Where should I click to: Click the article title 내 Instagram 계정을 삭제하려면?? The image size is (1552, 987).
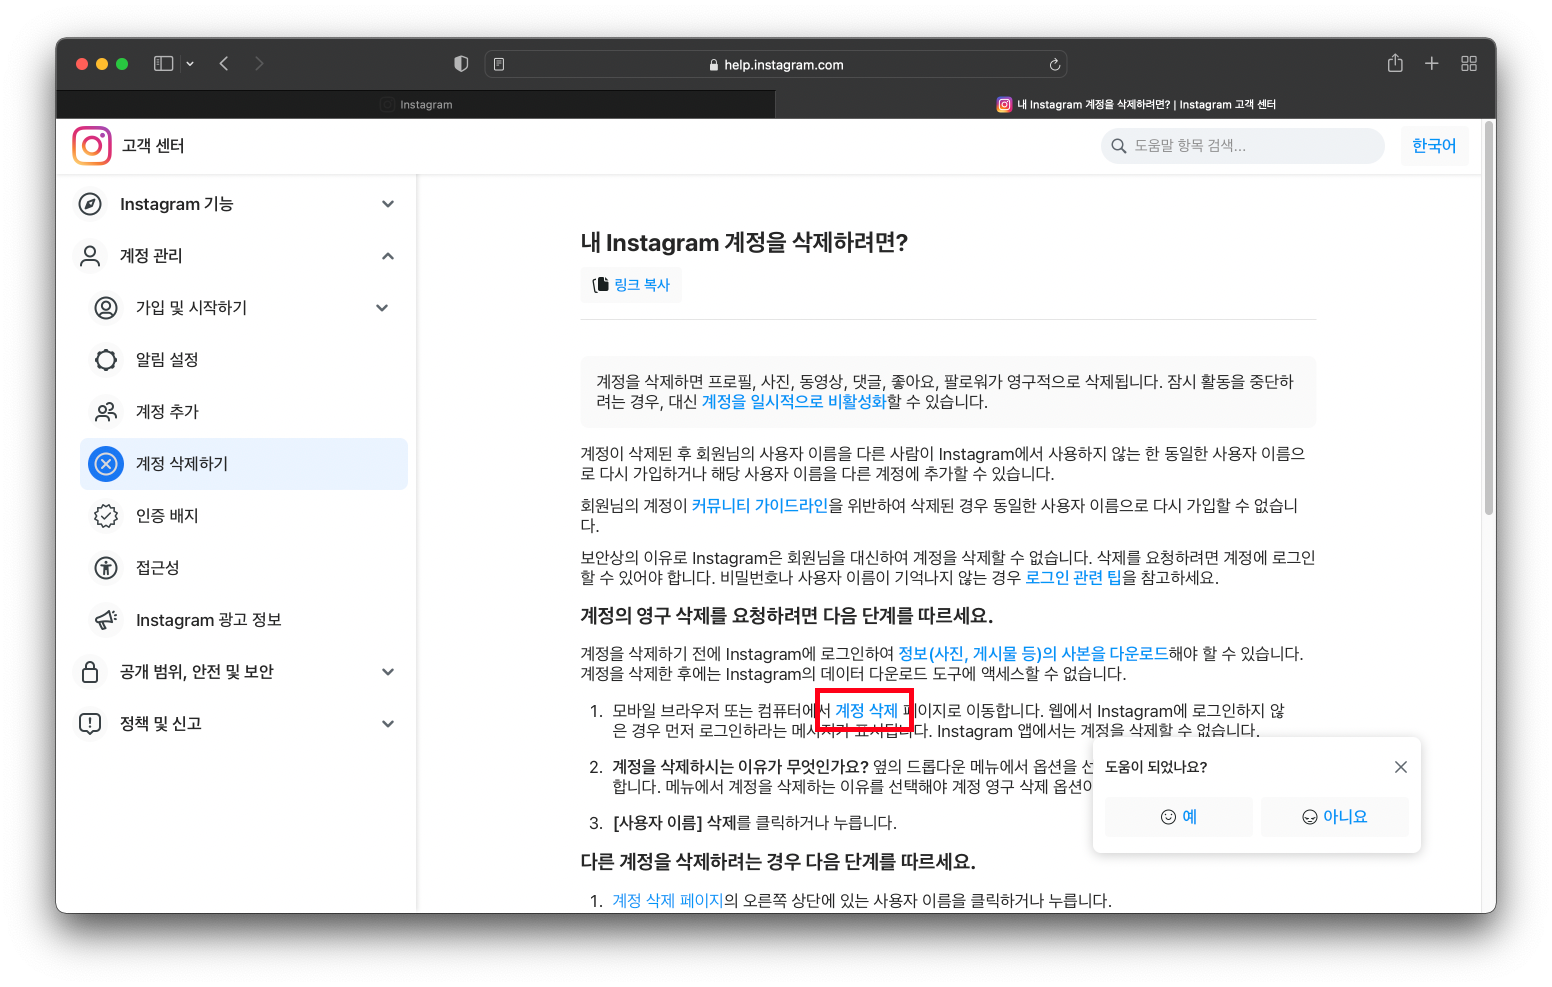744,243
